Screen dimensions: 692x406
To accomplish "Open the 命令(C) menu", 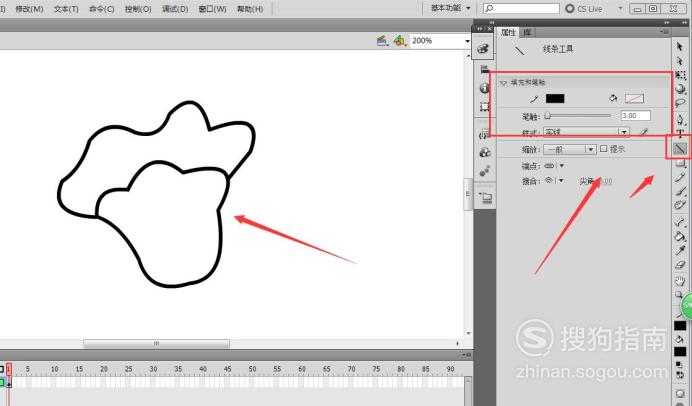I will point(102,9).
